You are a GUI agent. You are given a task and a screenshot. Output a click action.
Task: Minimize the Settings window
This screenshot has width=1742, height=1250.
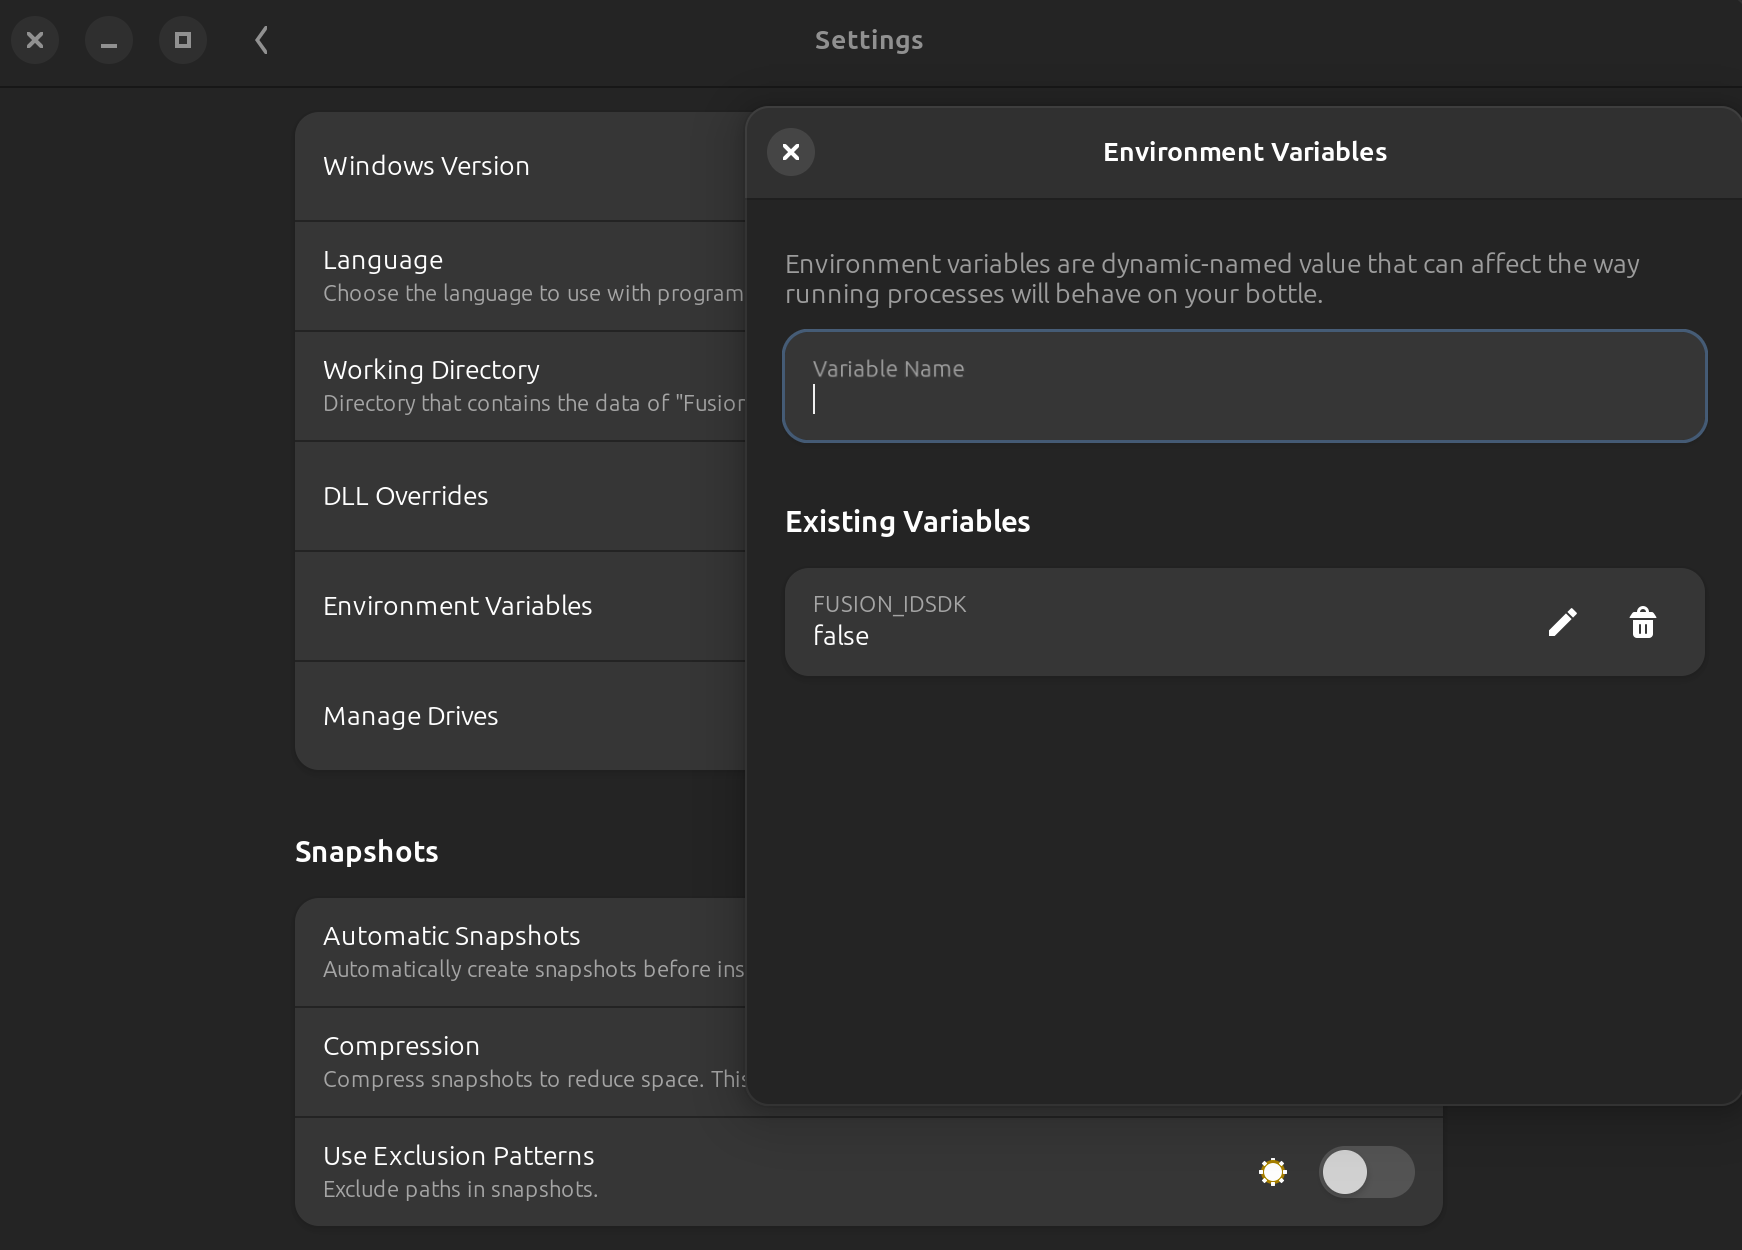109,40
